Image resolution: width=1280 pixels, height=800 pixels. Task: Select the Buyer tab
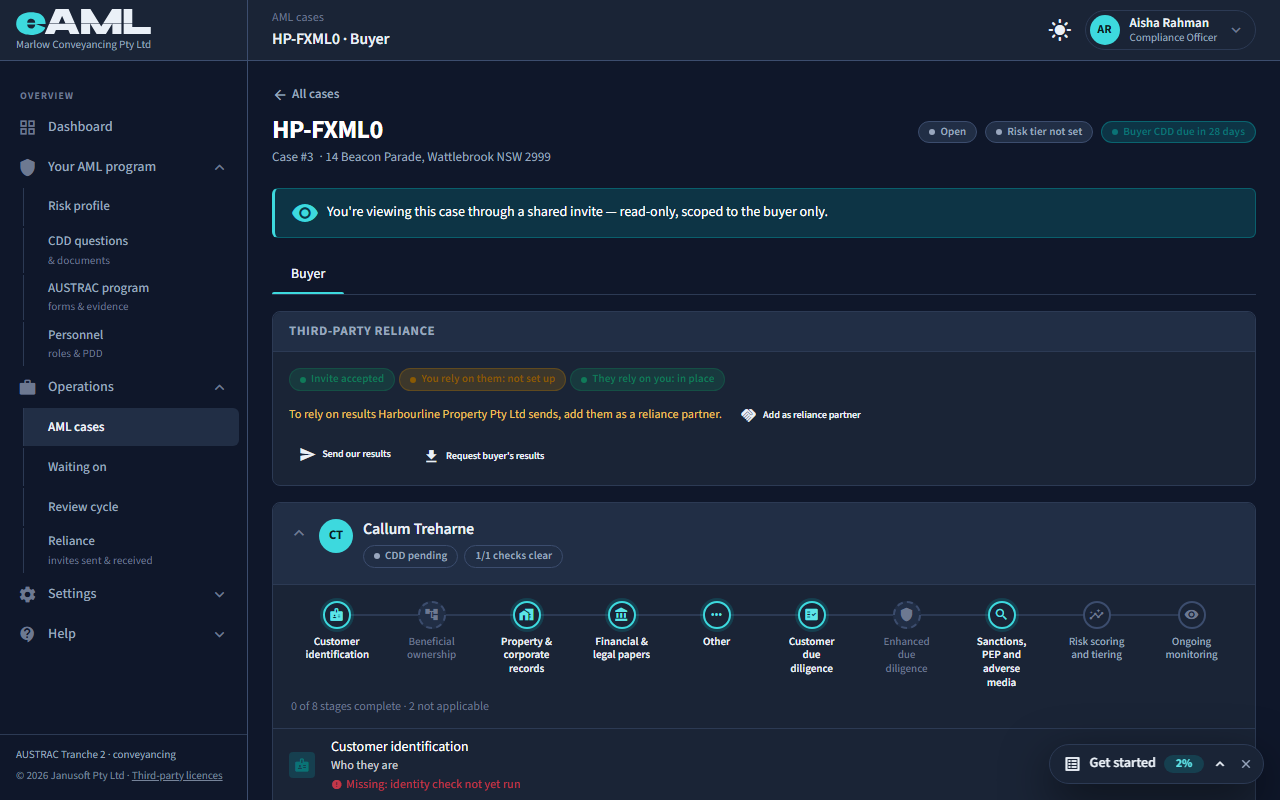(x=308, y=274)
